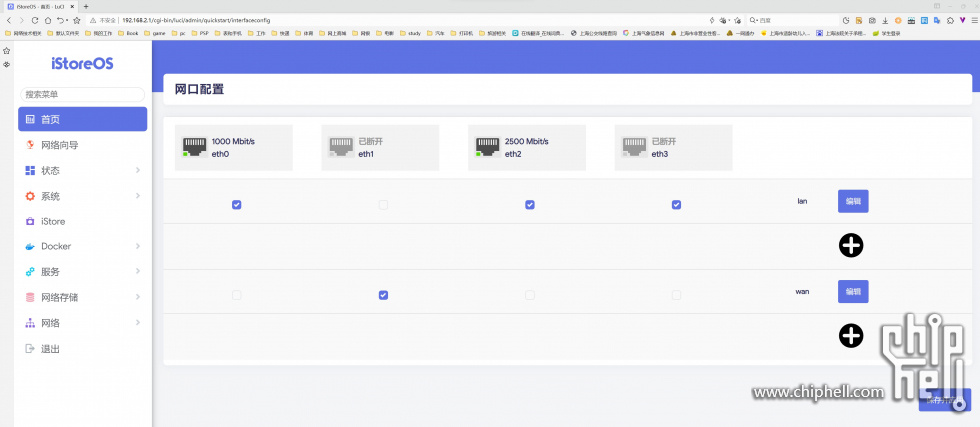
Task: Select the iStore sidebar item
Action: point(82,221)
